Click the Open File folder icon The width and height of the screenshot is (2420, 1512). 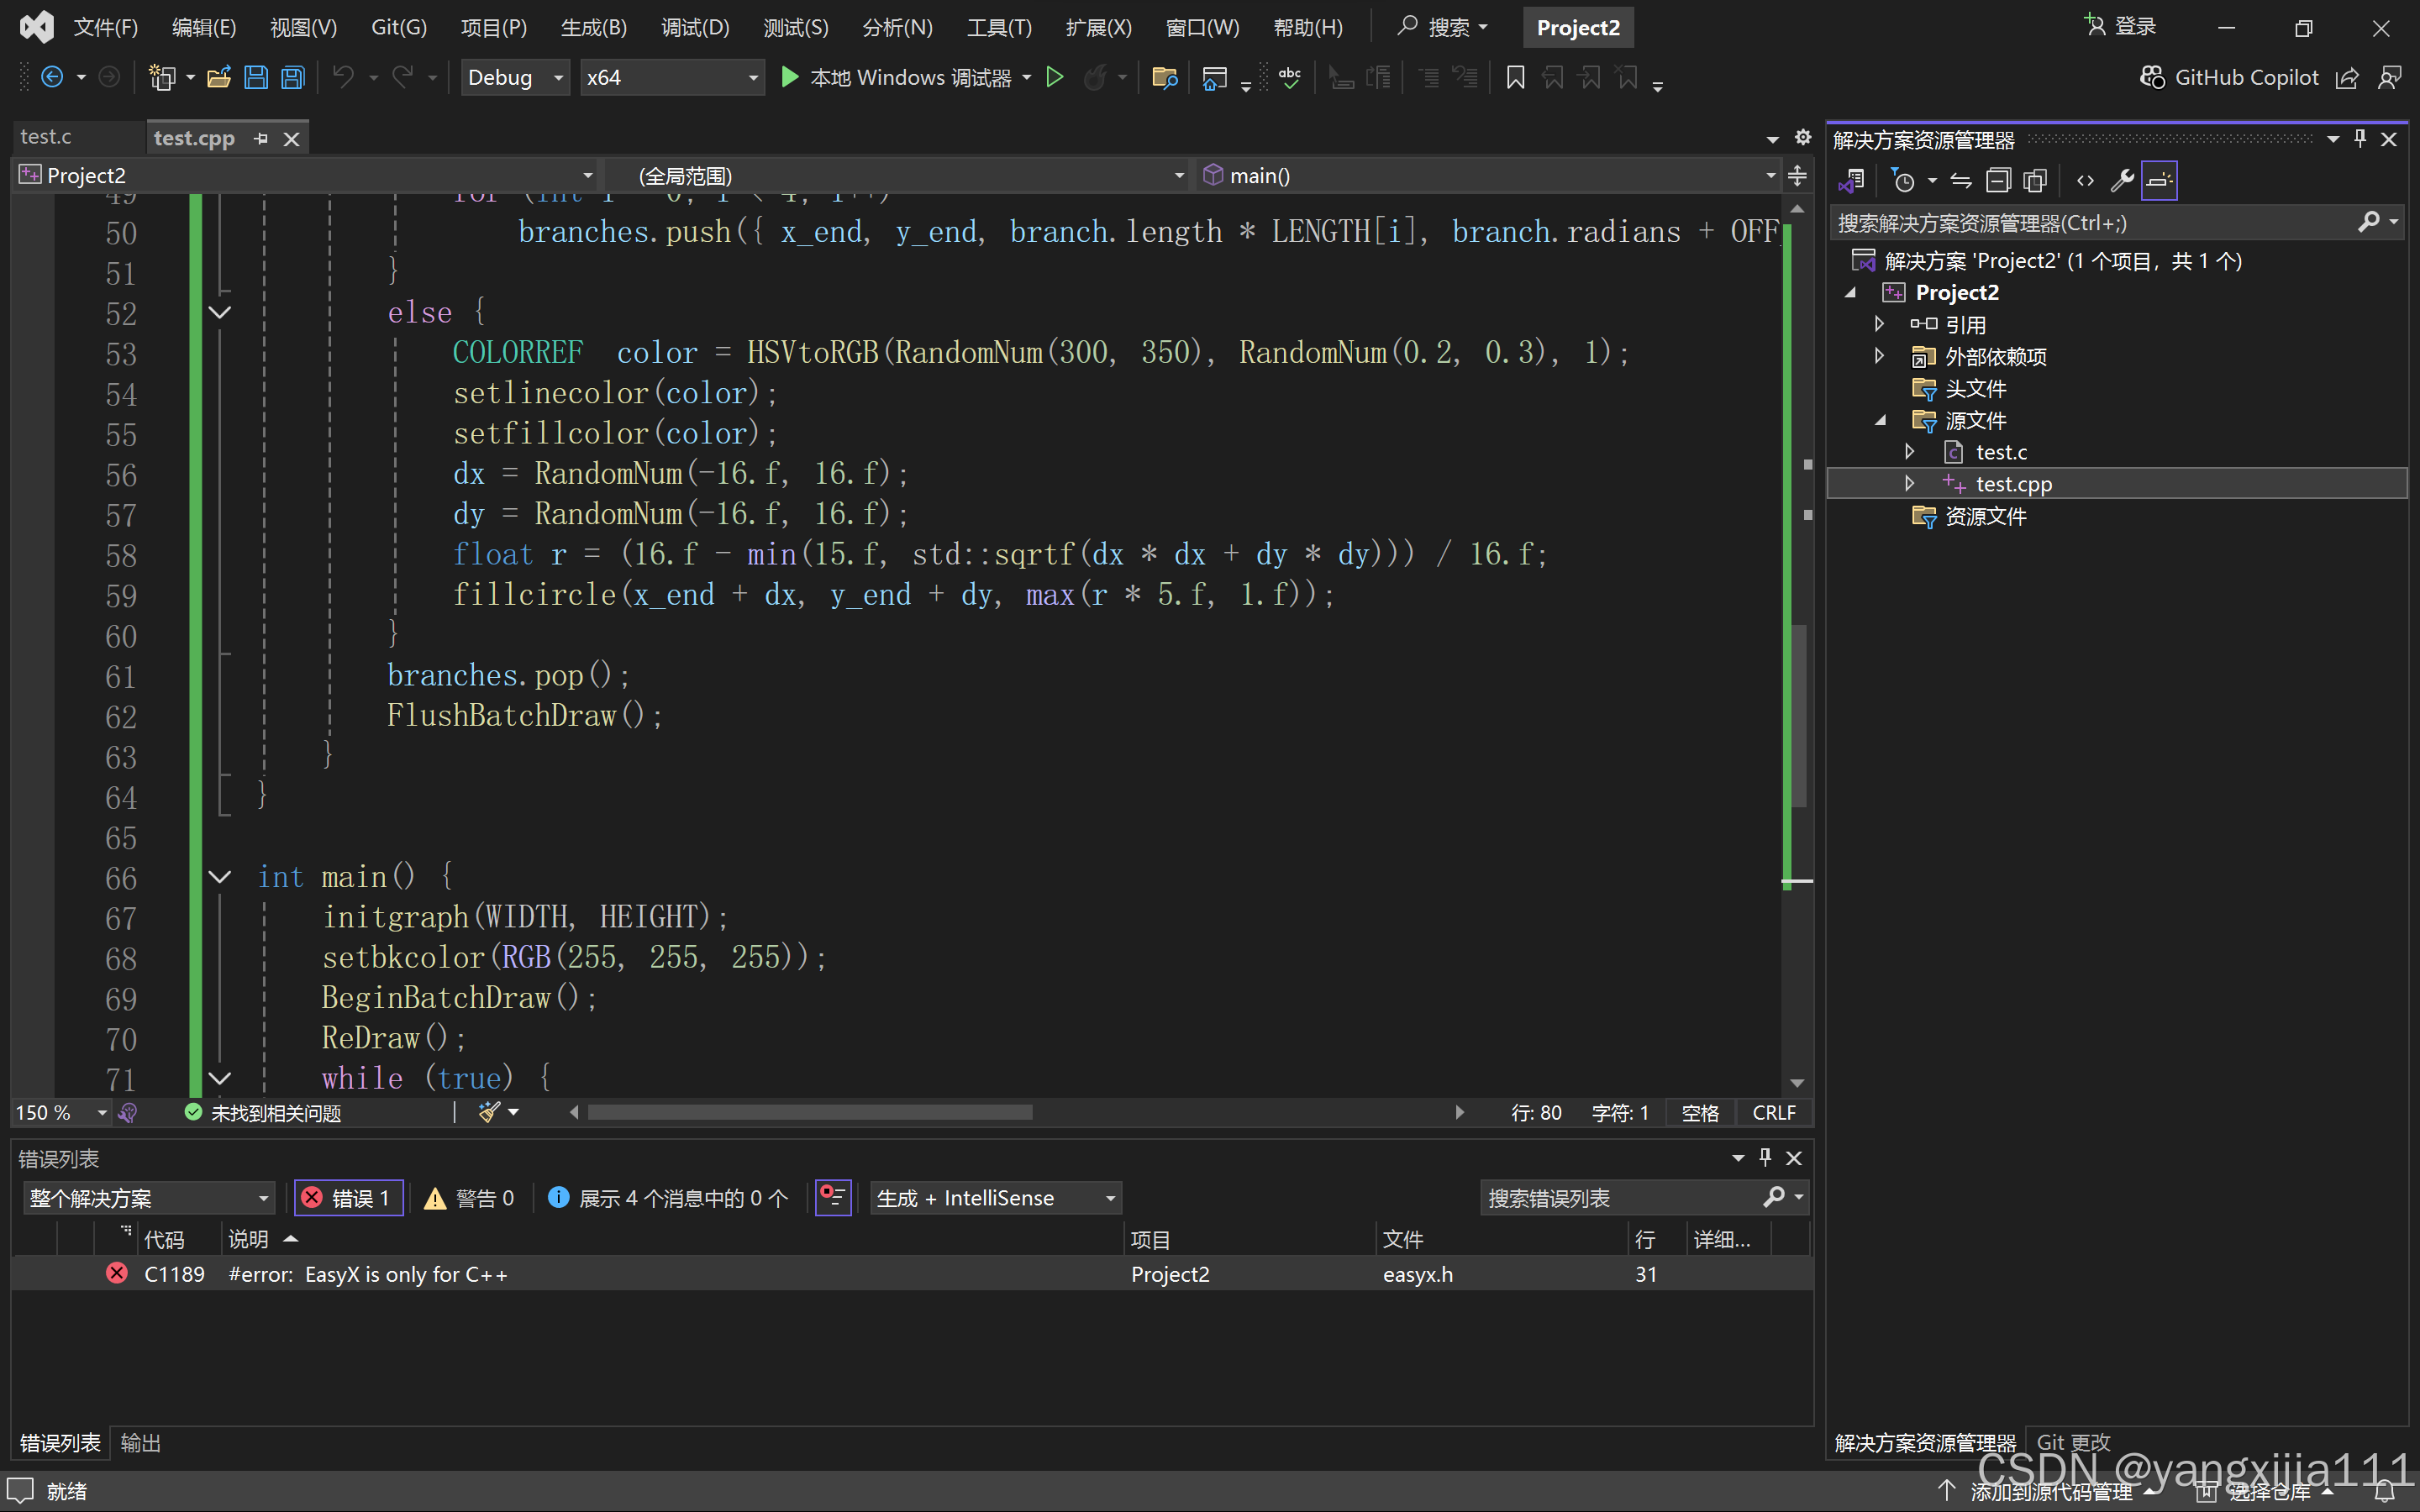219,77
